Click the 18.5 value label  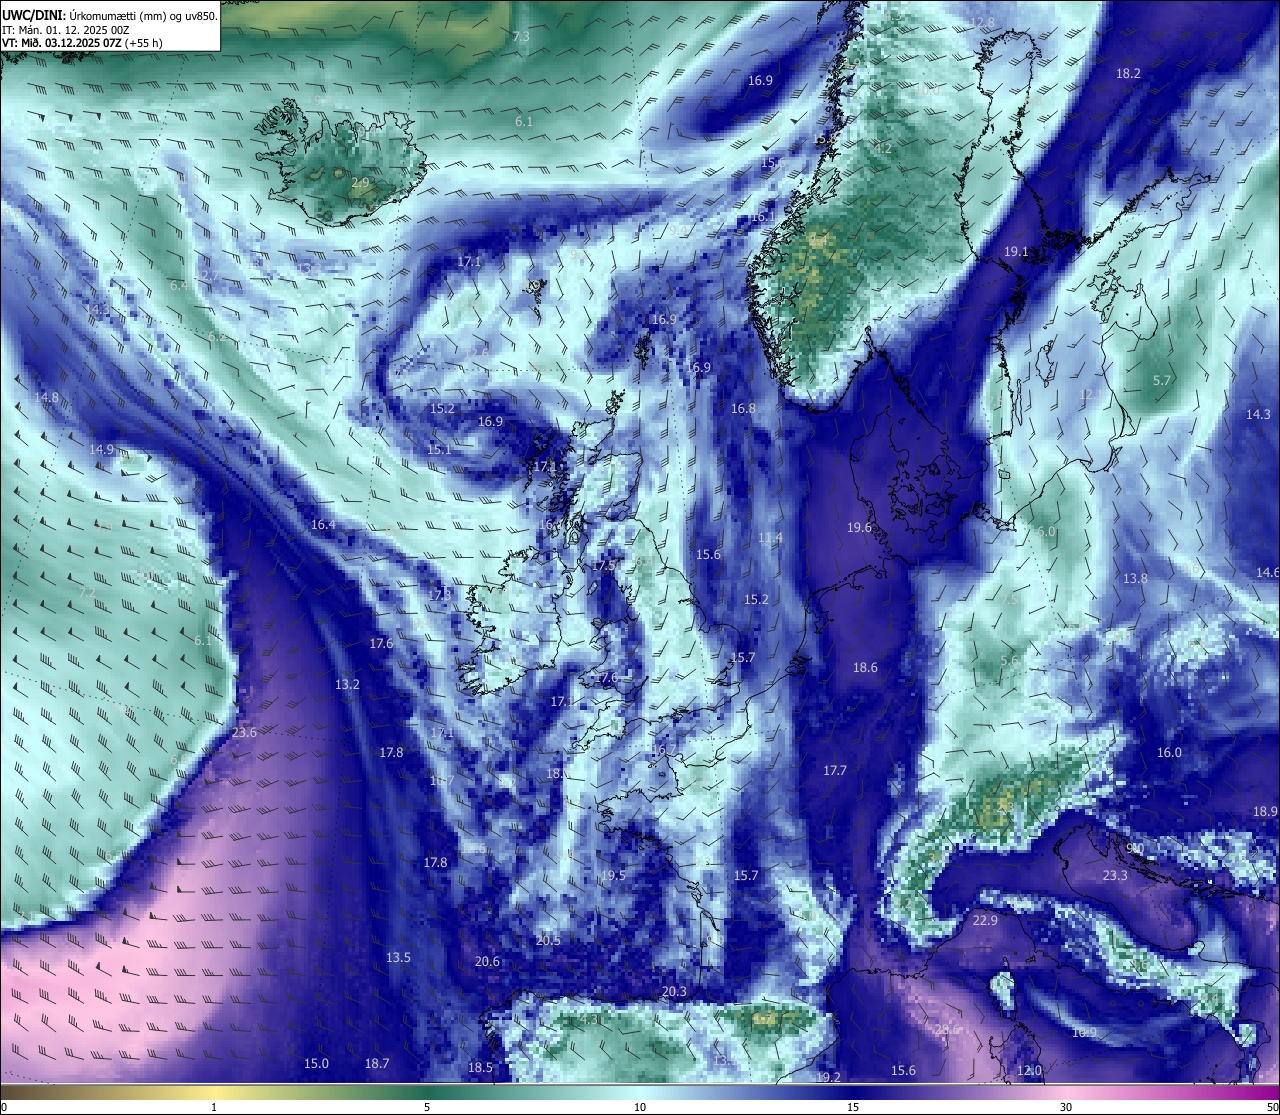(x=480, y=1067)
